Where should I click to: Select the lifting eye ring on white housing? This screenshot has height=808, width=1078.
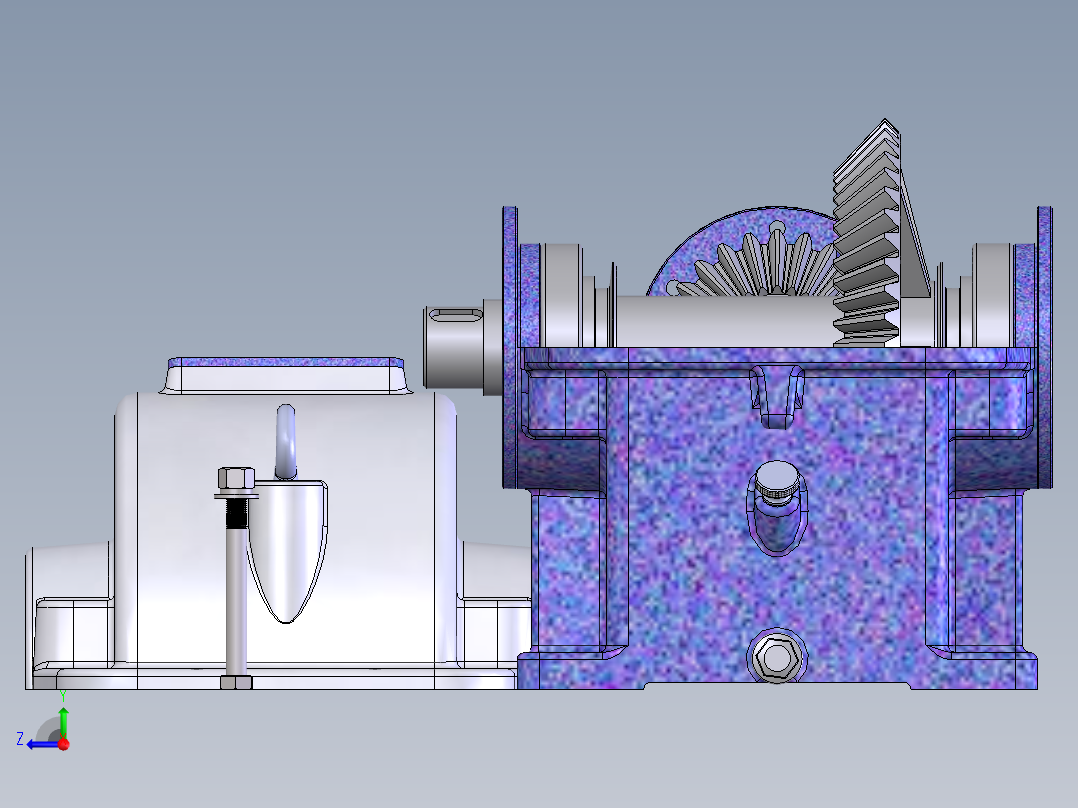click(x=286, y=441)
